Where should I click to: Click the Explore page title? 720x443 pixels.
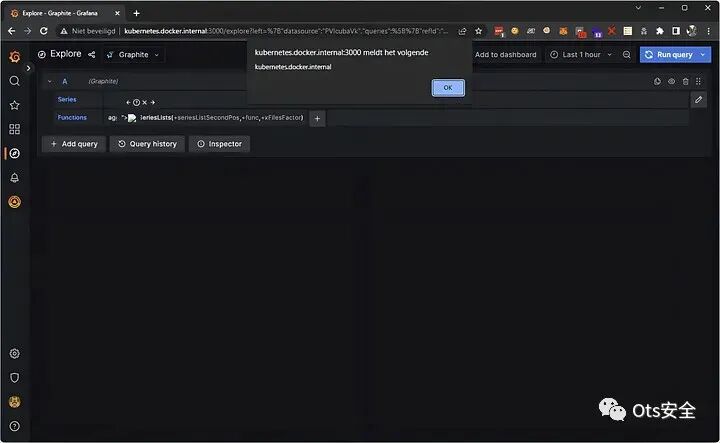[x=66, y=54]
